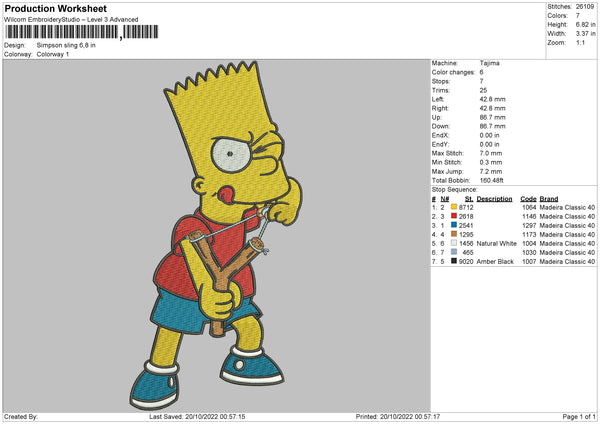Image resolution: width=600 pixels, height=424 pixels.
Task: Click the 'Production Worksheet' heading
Action: 55,8
